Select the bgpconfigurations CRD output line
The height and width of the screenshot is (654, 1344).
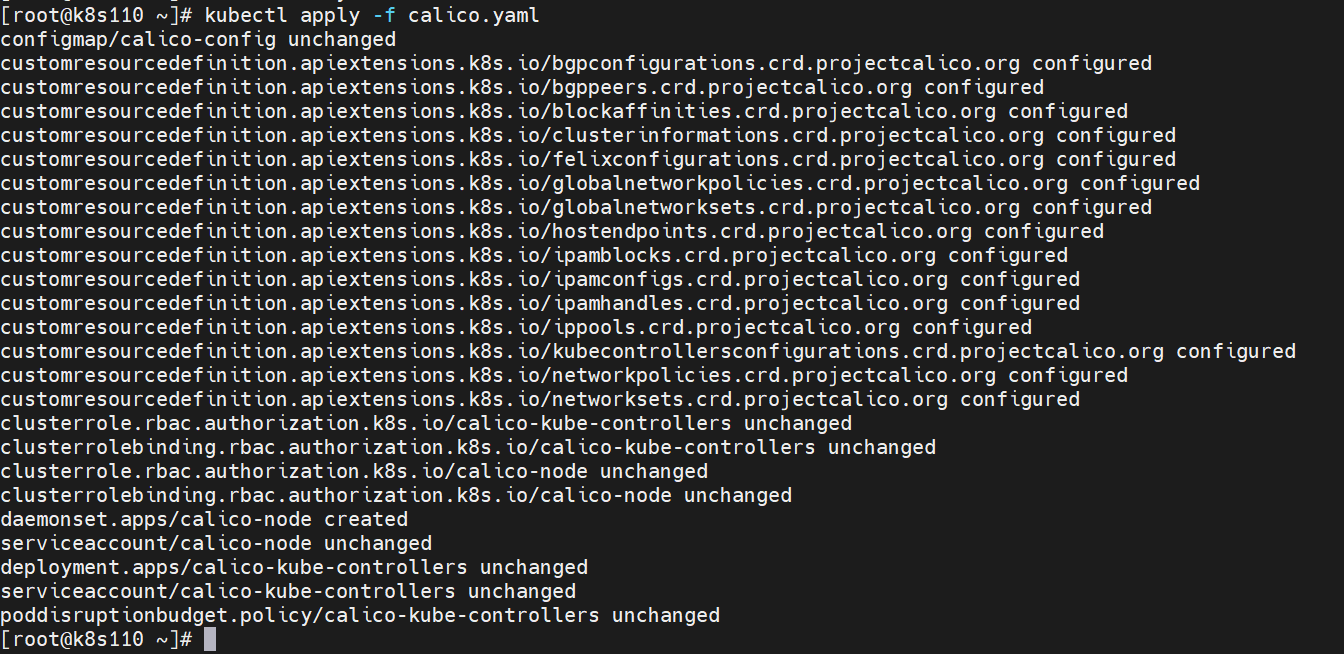pos(576,63)
